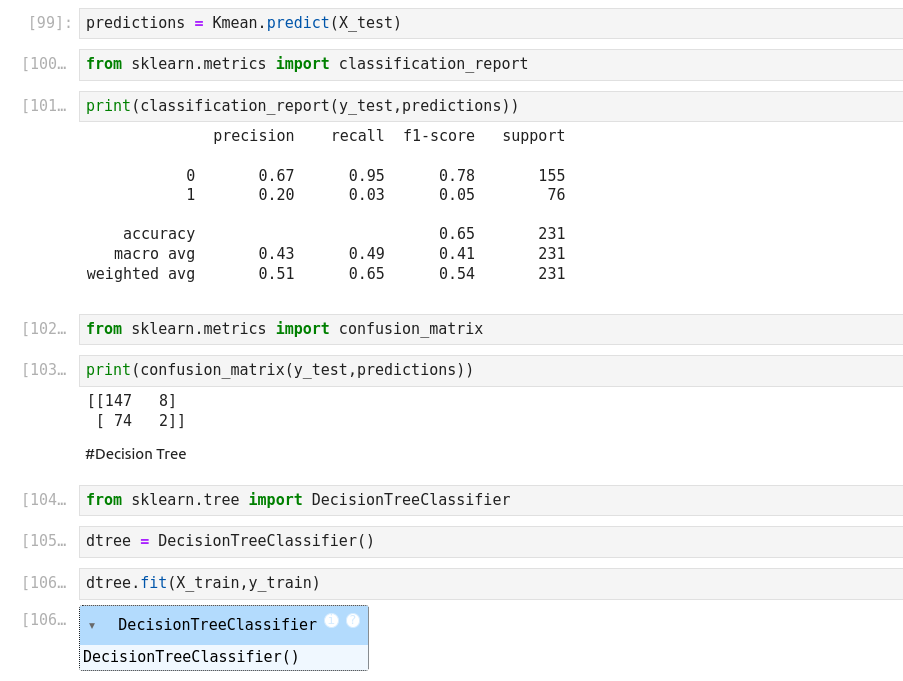This screenshot has height=681, width=903.
Task: Click the DecisionTreeClassifier() parameters text
Action: click(x=191, y=657)
